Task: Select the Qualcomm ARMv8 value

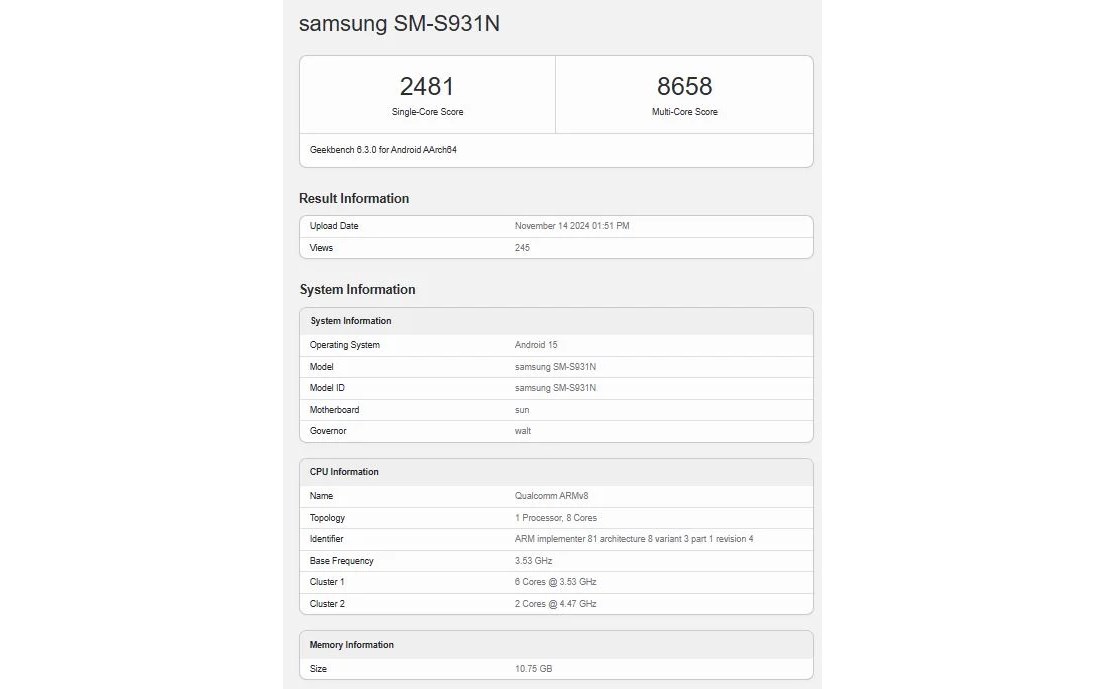Action: coord(551,496)
